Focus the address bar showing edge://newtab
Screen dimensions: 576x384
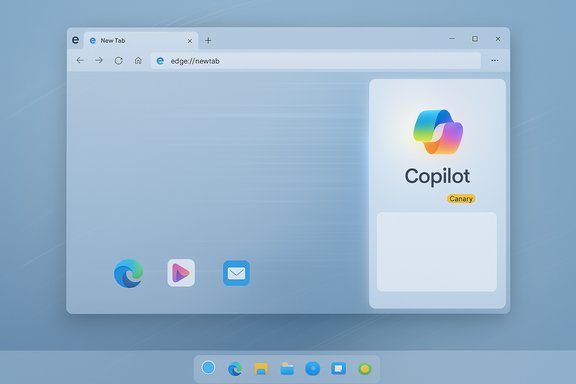316,61
